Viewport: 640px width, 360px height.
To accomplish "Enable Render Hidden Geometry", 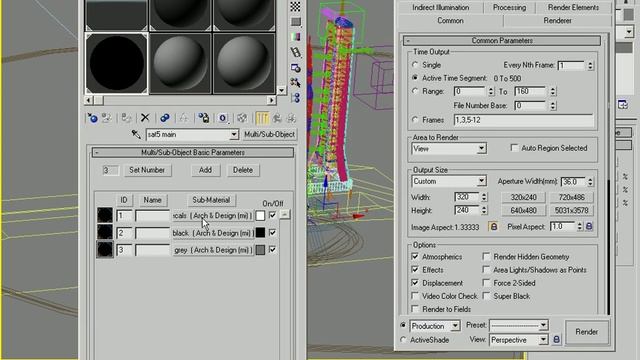I will [486, 256].
